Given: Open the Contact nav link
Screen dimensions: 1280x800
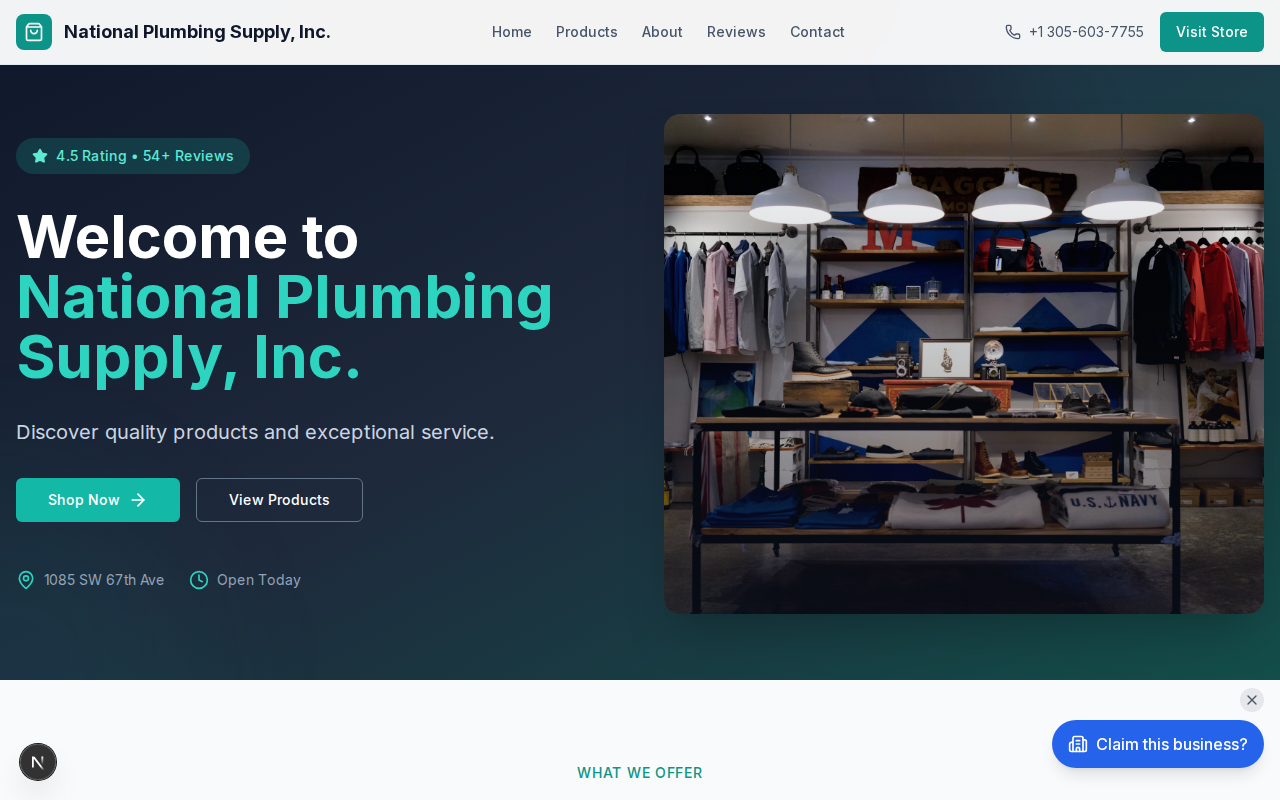Looking at the screenshot, I should click(817, 32).
